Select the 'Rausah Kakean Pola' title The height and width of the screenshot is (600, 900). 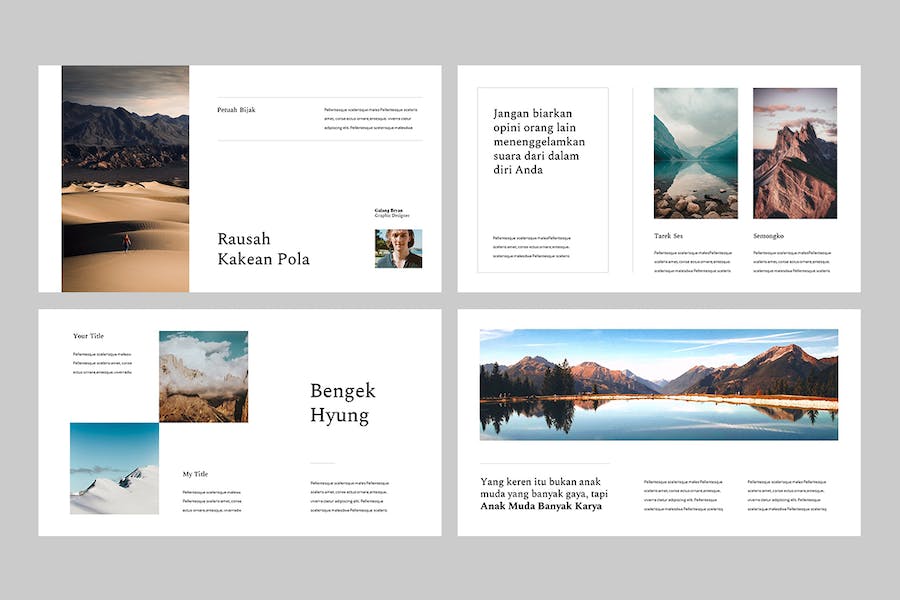point(263,249)
